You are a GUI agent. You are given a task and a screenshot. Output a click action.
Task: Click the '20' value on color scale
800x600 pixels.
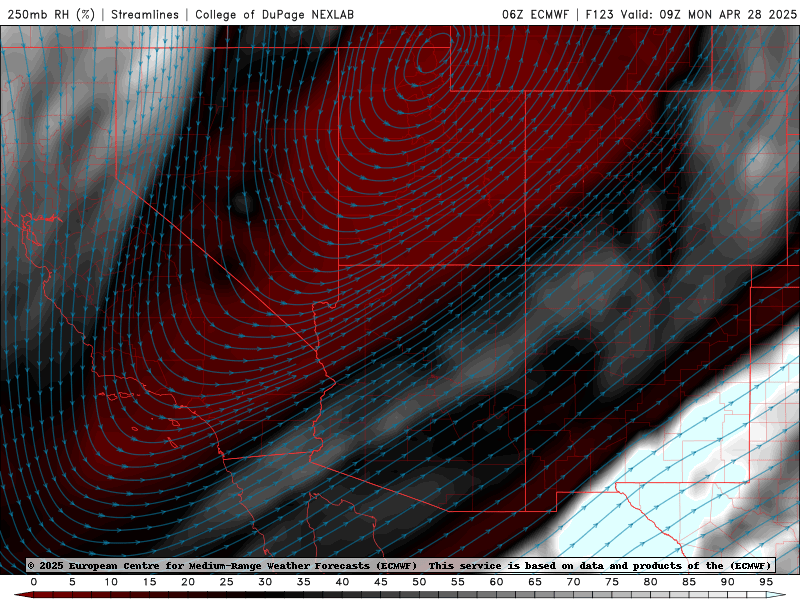188,582
